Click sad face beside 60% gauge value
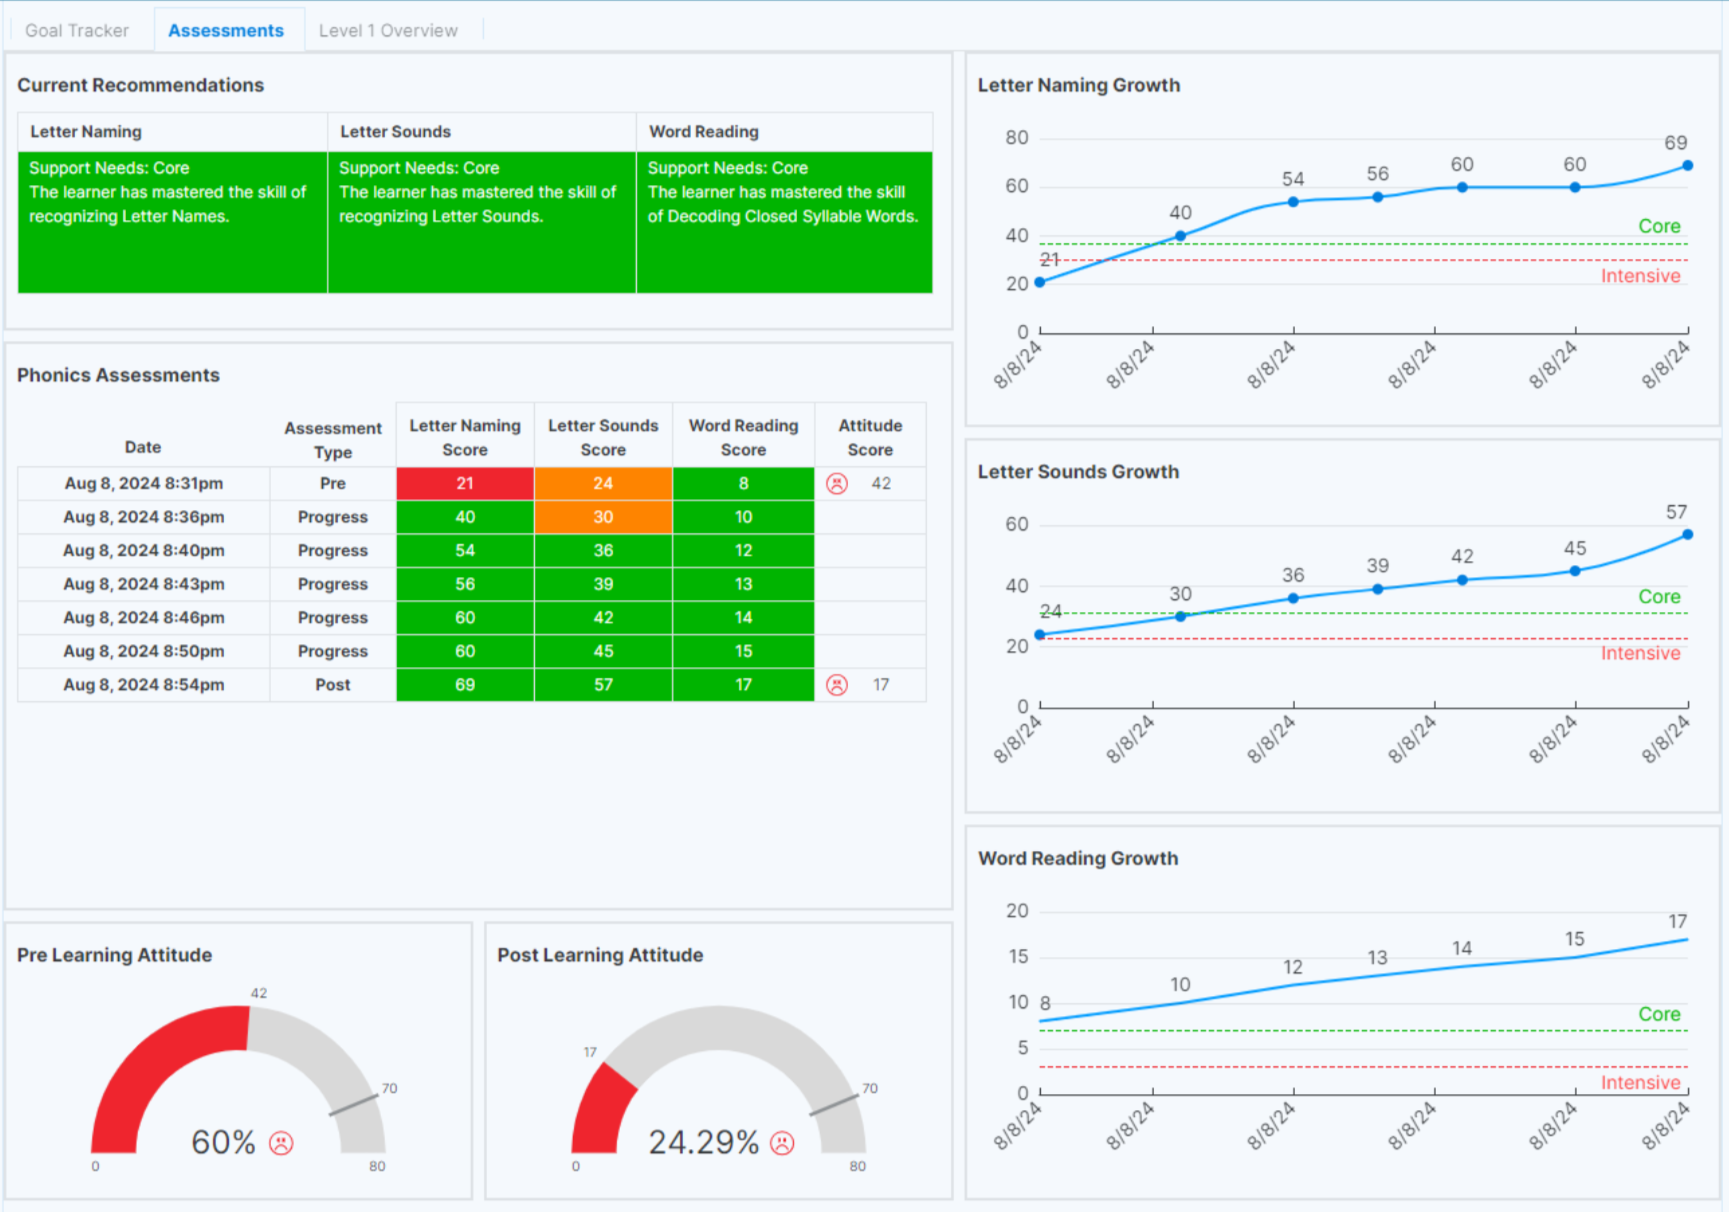This screenshot has height=1212, width=1729. pos(282,1143)
